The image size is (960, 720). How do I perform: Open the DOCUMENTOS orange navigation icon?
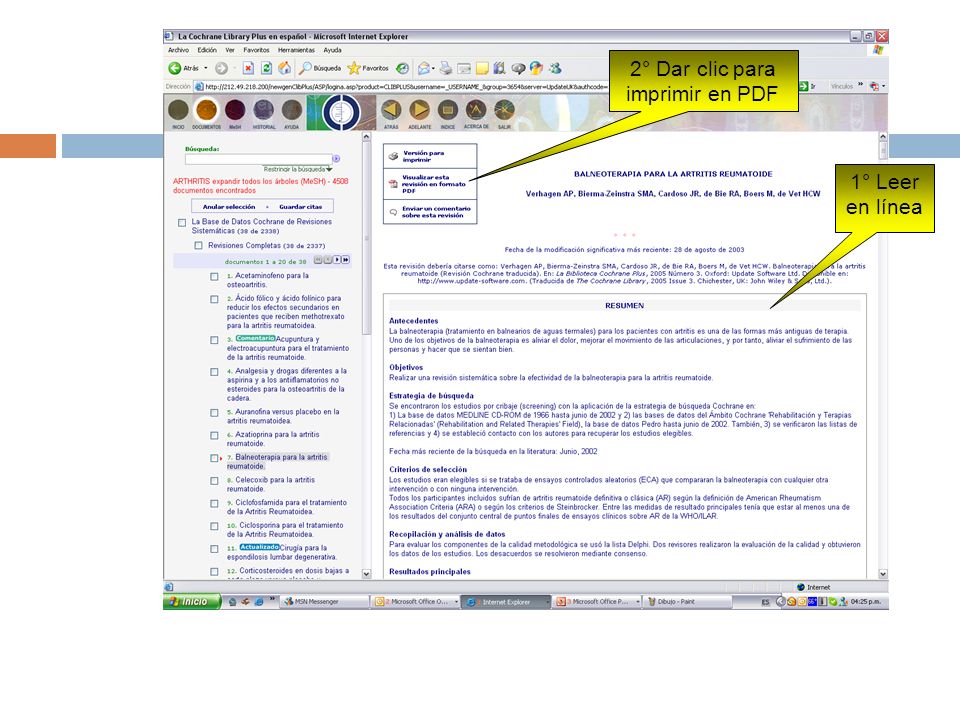click(x=206, y=111)
